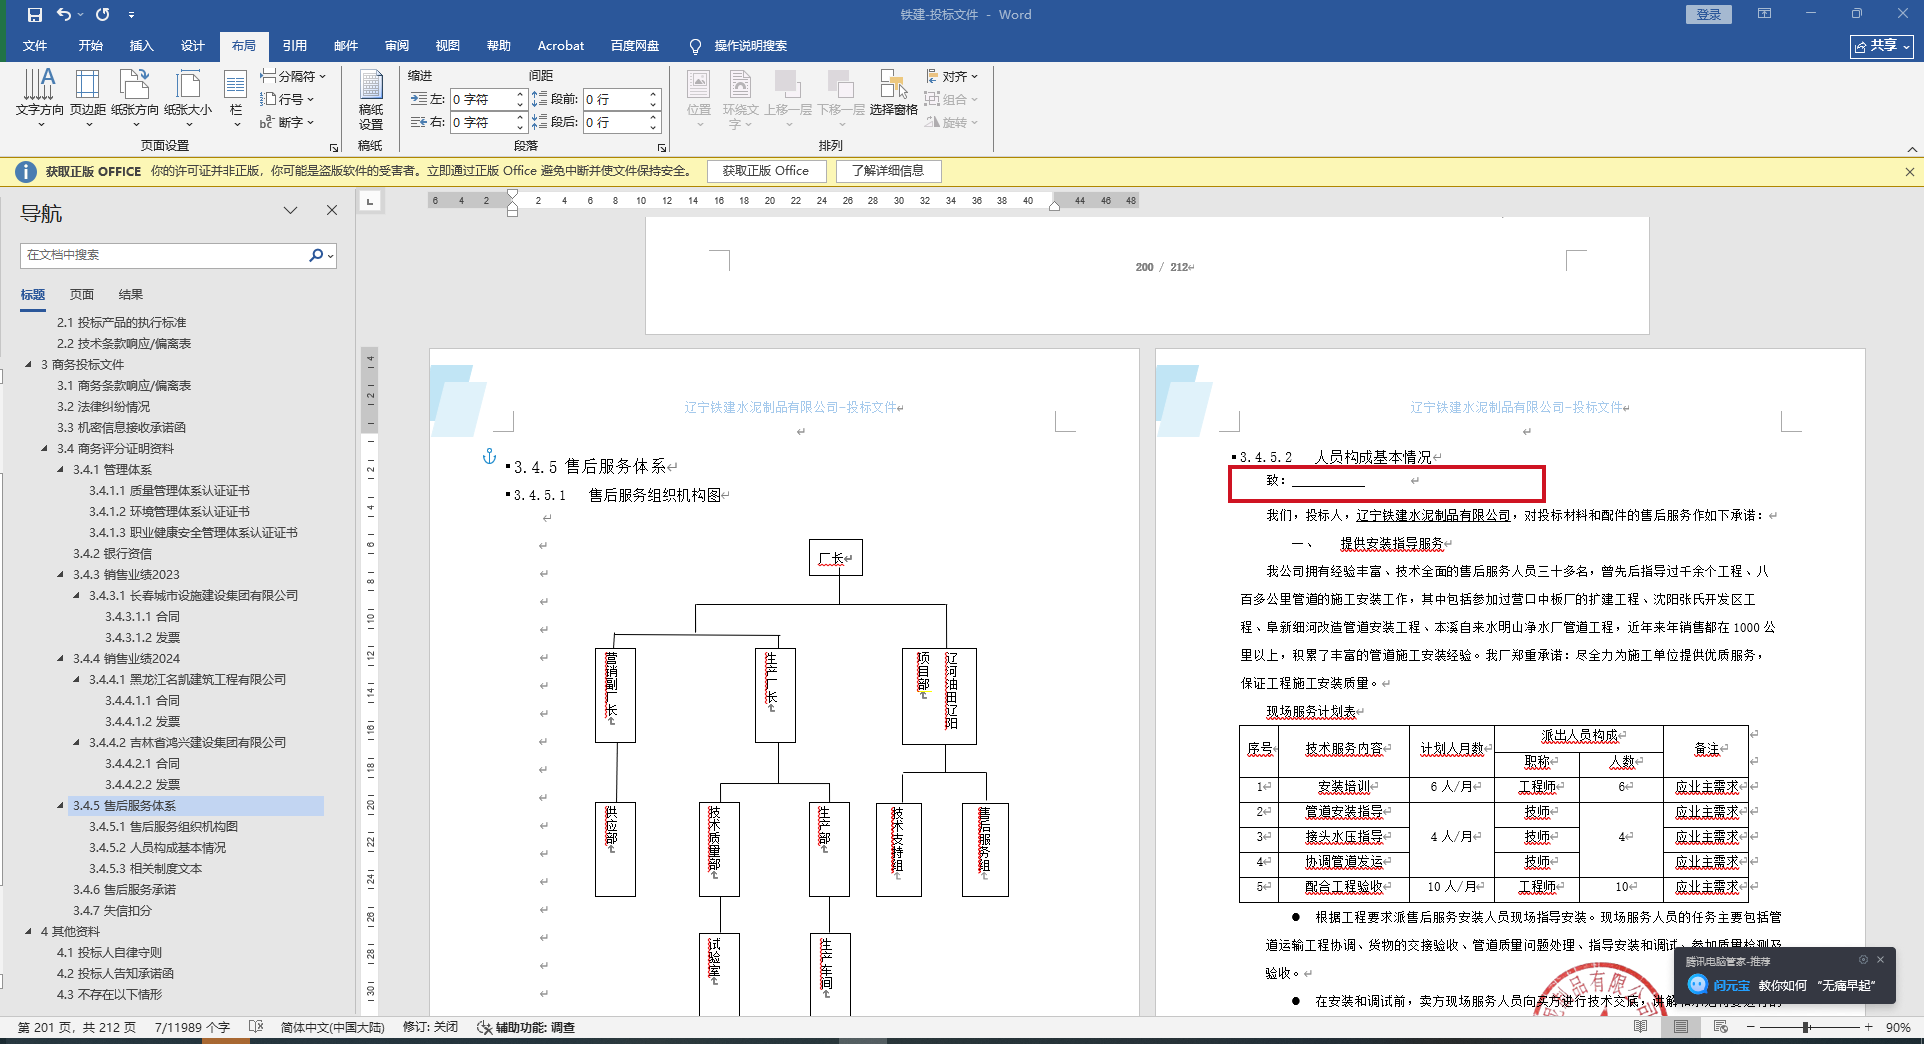Click the proofing check icon in status bar
This screenshot has height=1044, width=1924.
point(256,1027)
